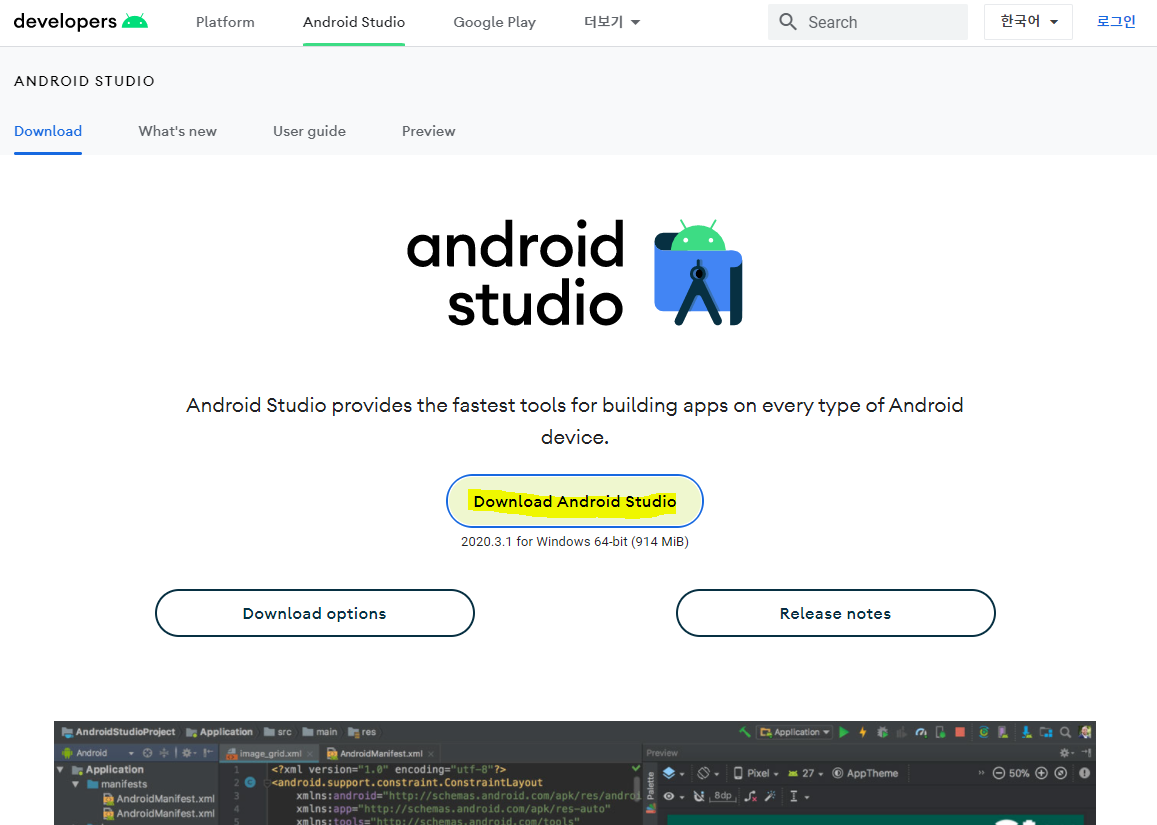Click the zoom out minus icon beside 50%

998,773
